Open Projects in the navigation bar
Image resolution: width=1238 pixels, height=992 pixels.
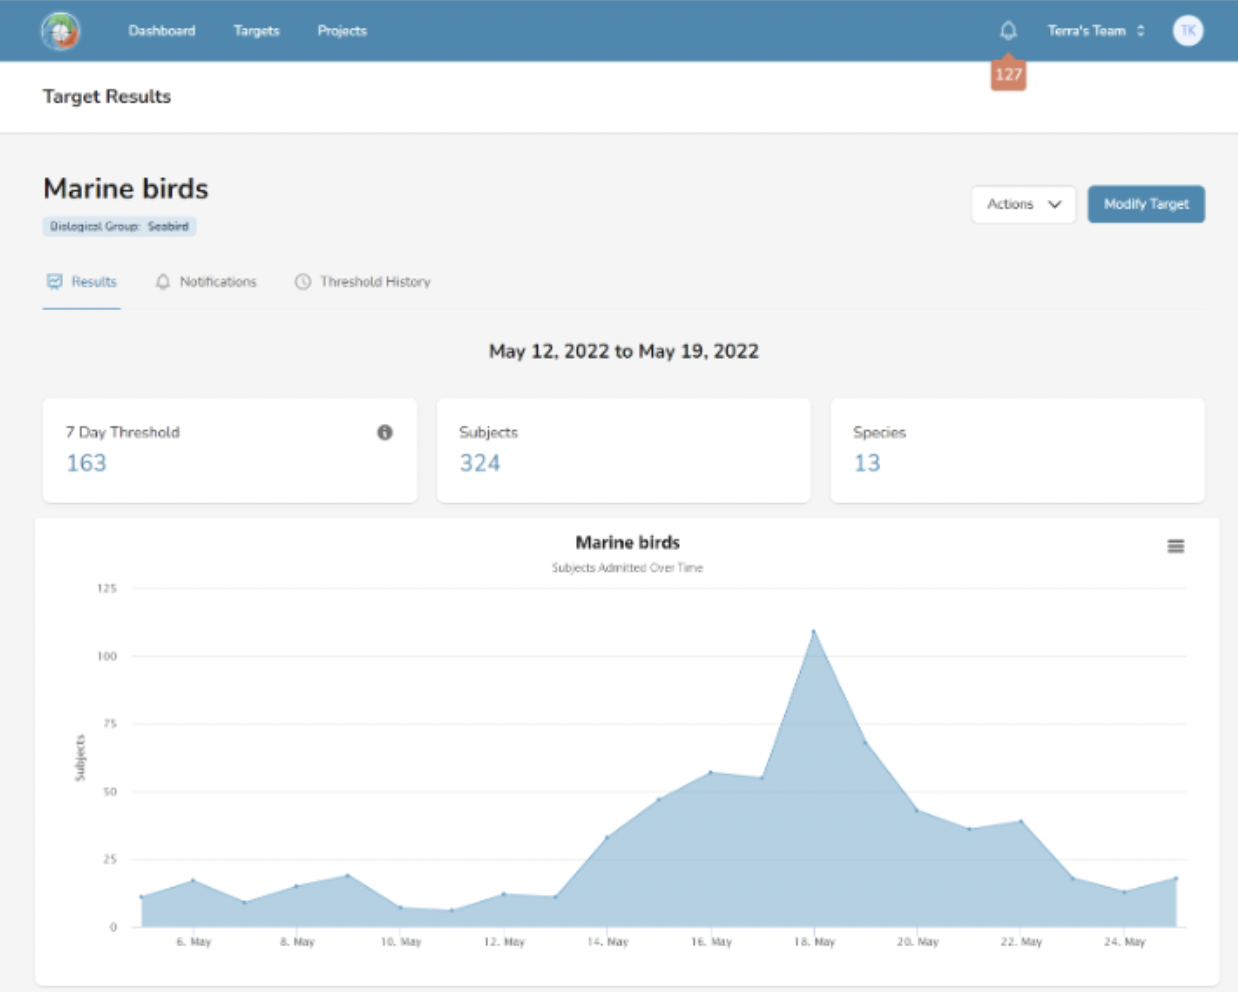342,31
